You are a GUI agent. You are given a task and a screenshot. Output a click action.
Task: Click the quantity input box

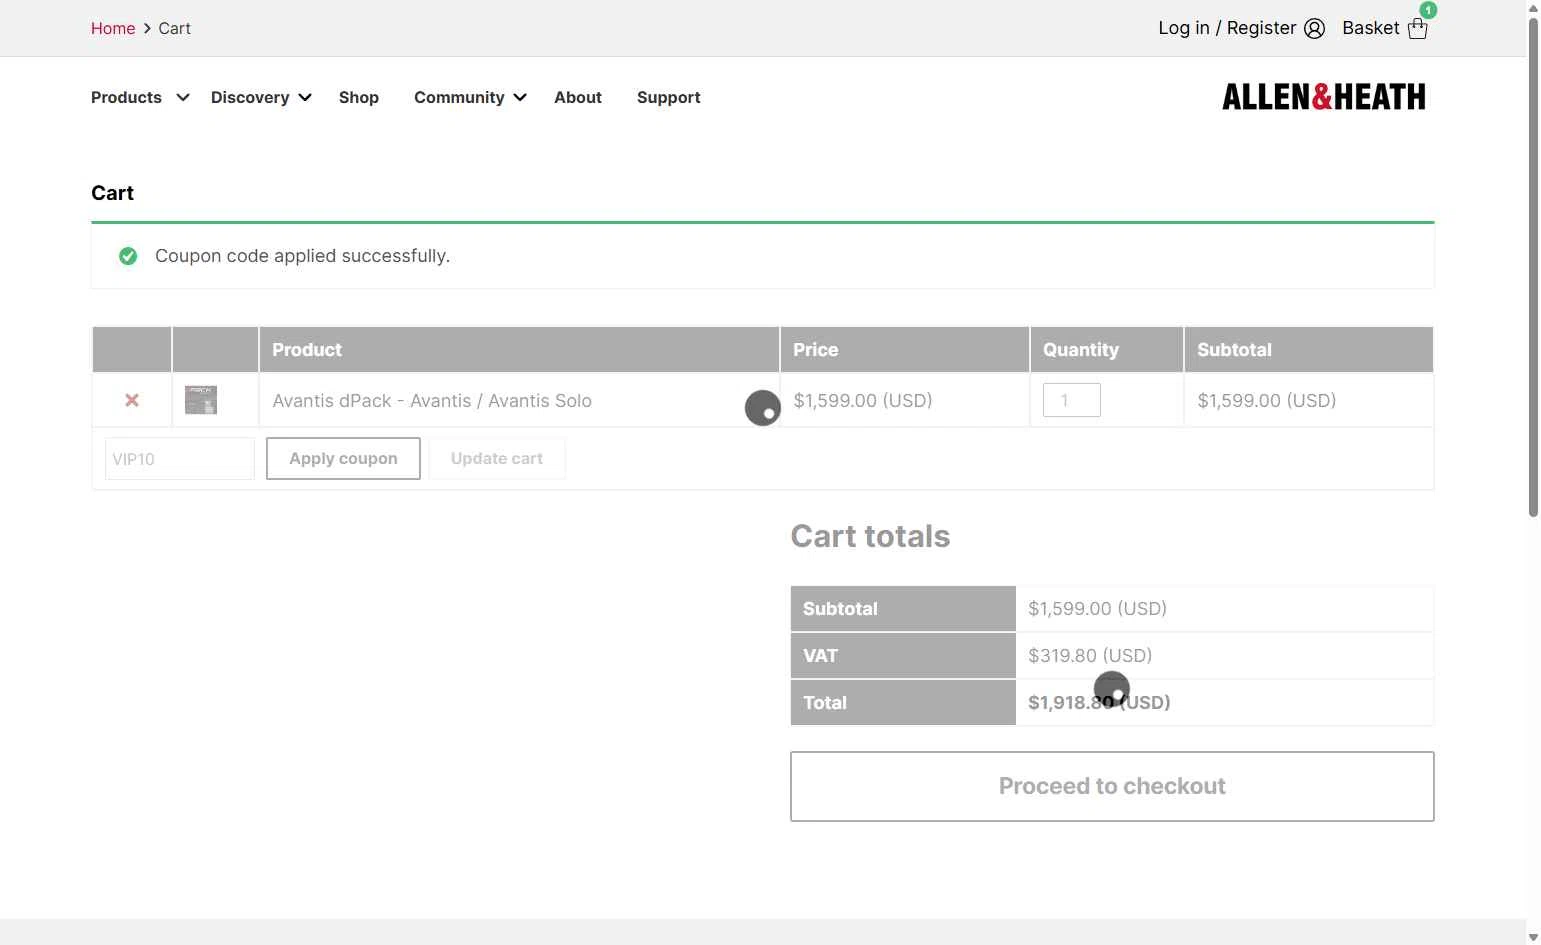click(1072, 400)
